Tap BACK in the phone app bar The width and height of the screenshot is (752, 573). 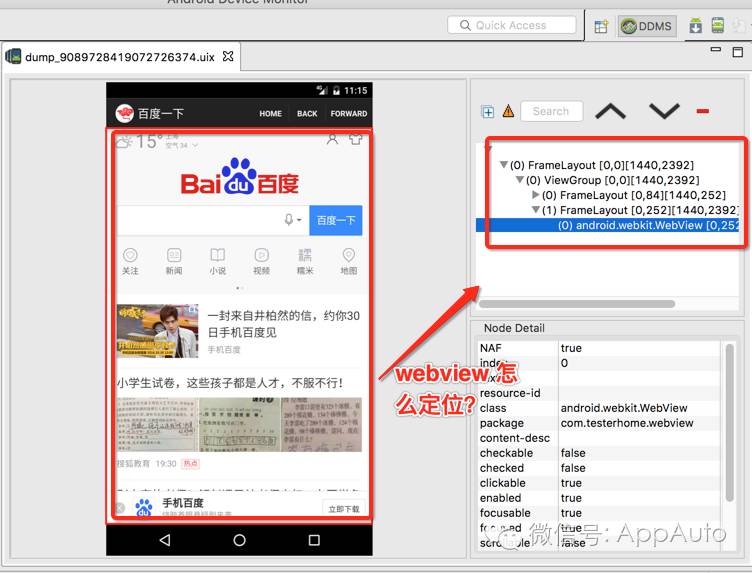(x=307, y=114)
